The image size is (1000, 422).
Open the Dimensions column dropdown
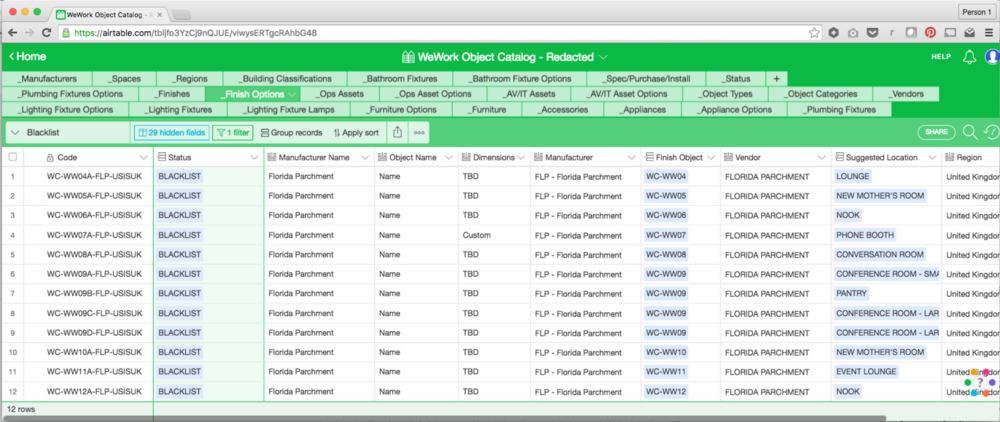tap(520, 157)
